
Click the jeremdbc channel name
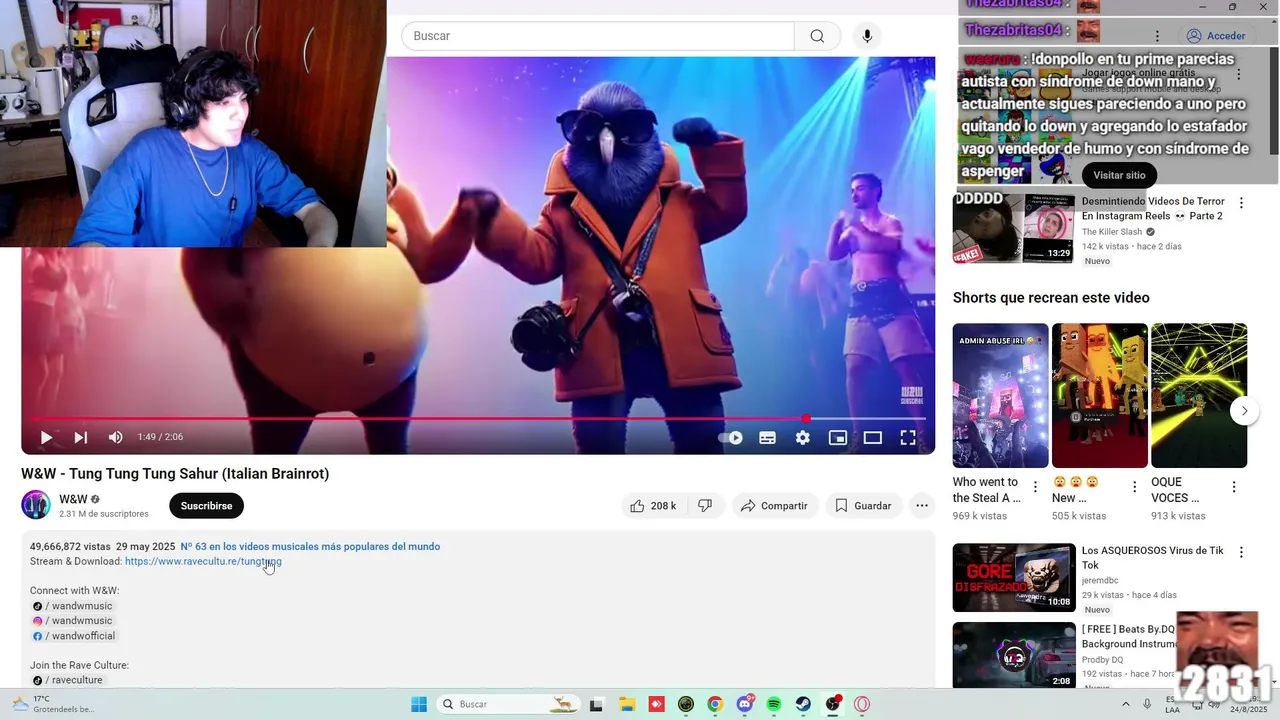1100,581
